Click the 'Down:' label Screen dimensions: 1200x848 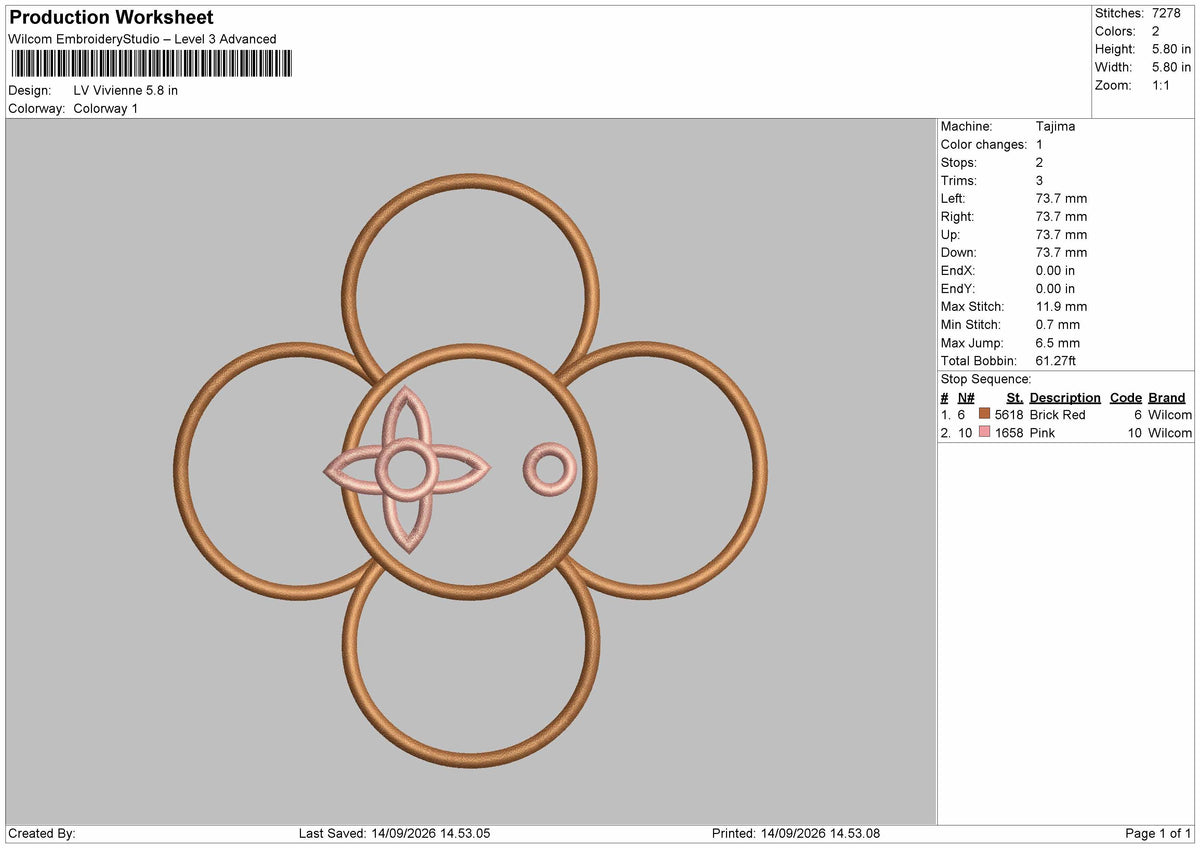959,252
